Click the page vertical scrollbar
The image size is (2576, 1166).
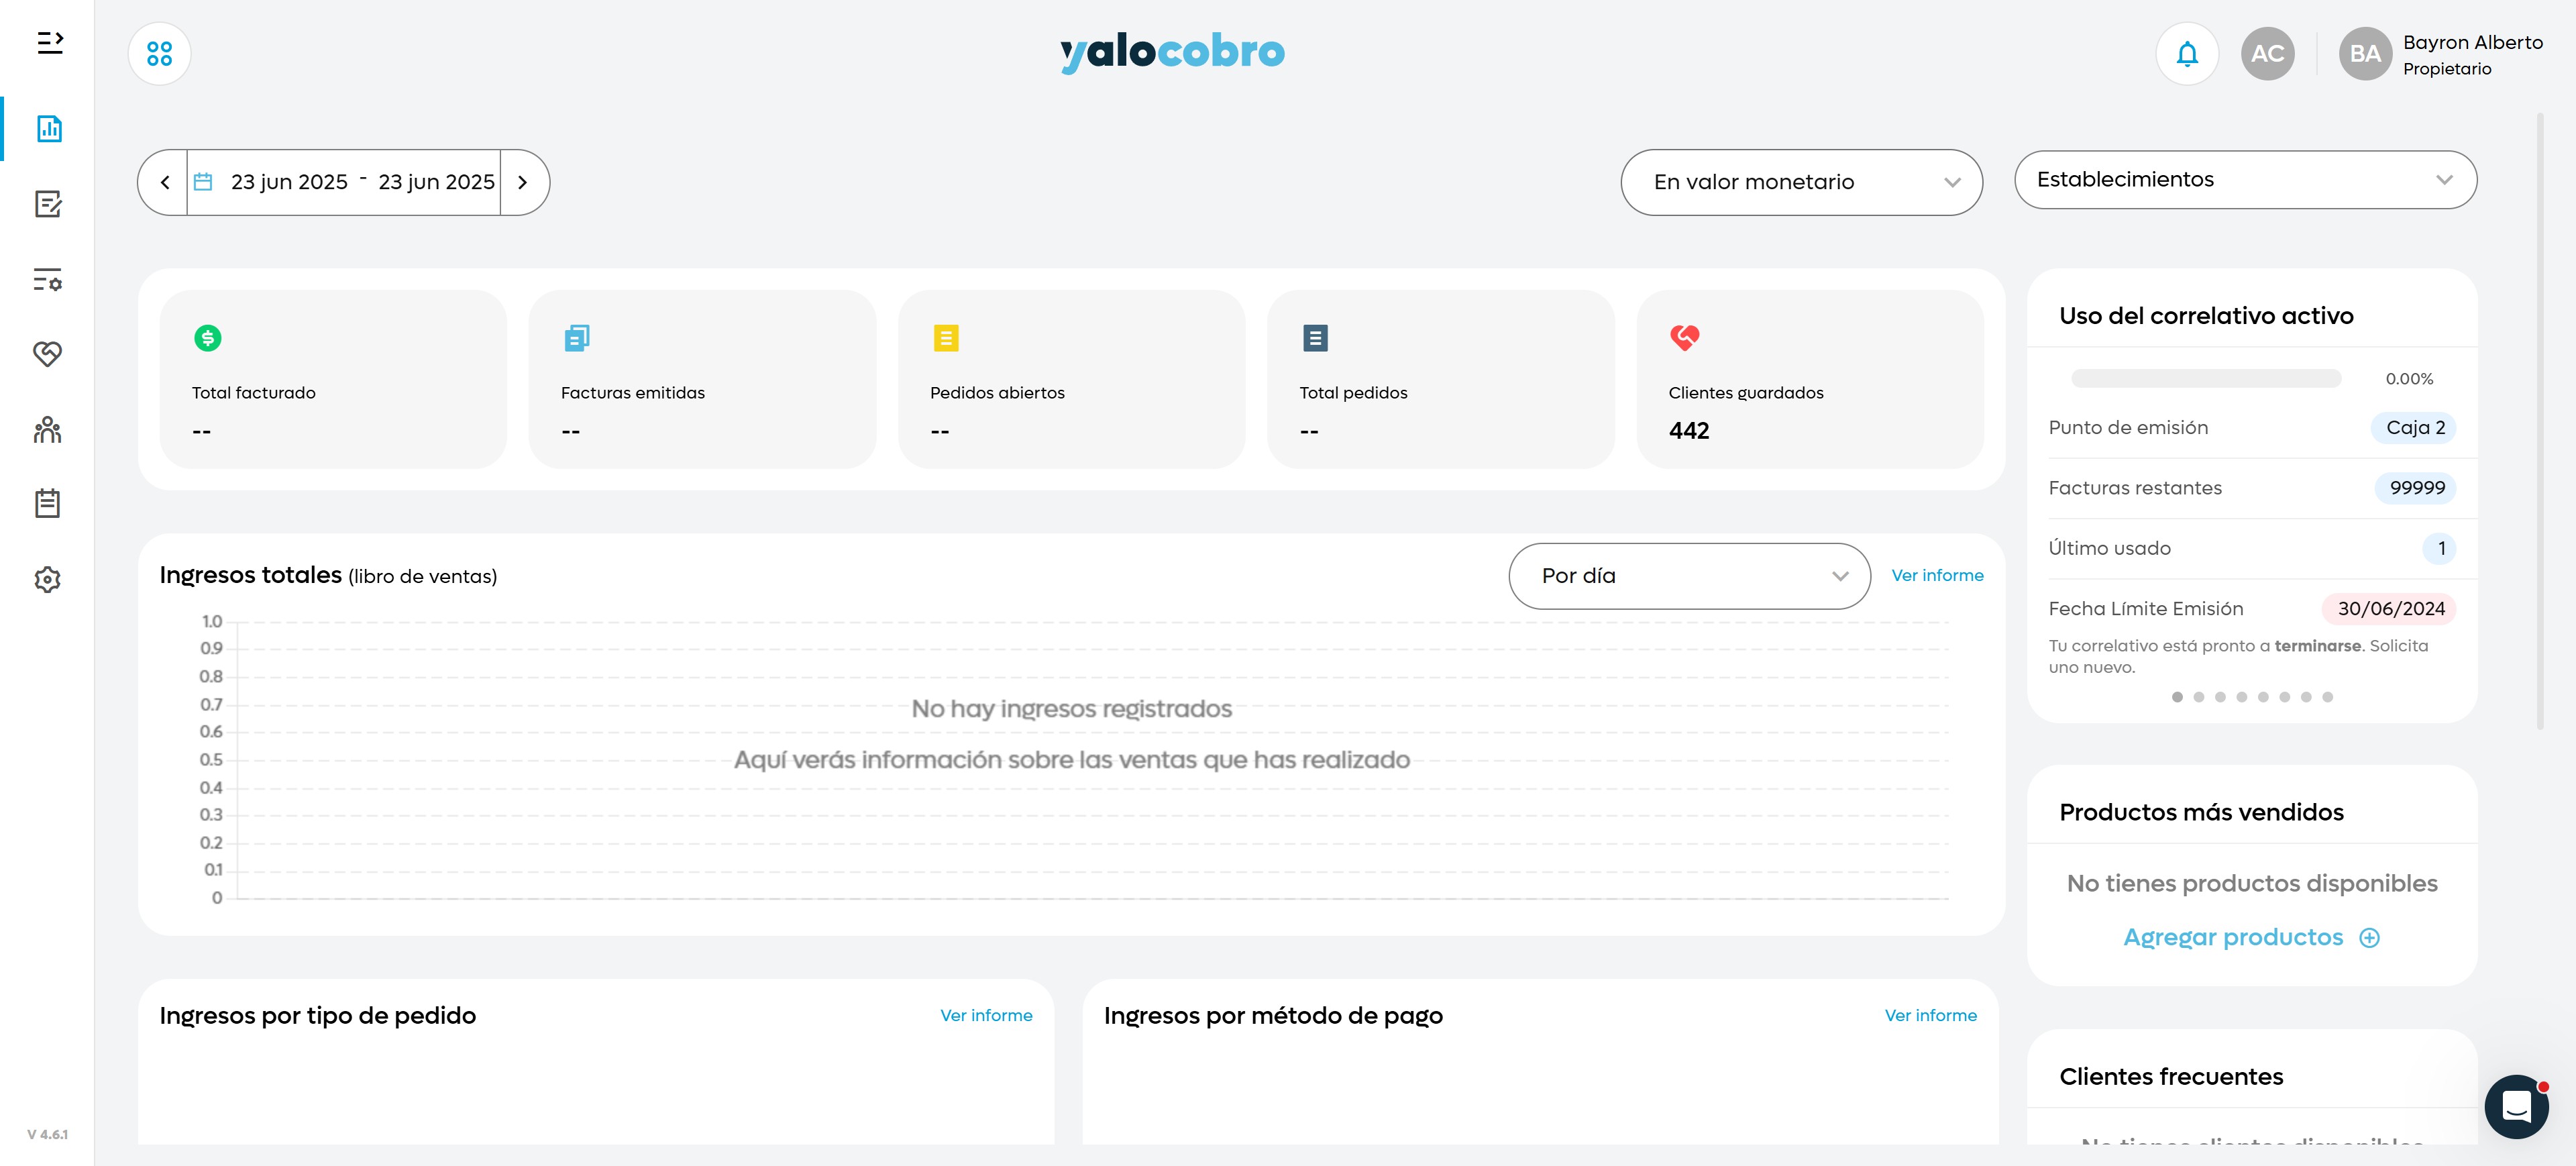[x=2540, y=420]
